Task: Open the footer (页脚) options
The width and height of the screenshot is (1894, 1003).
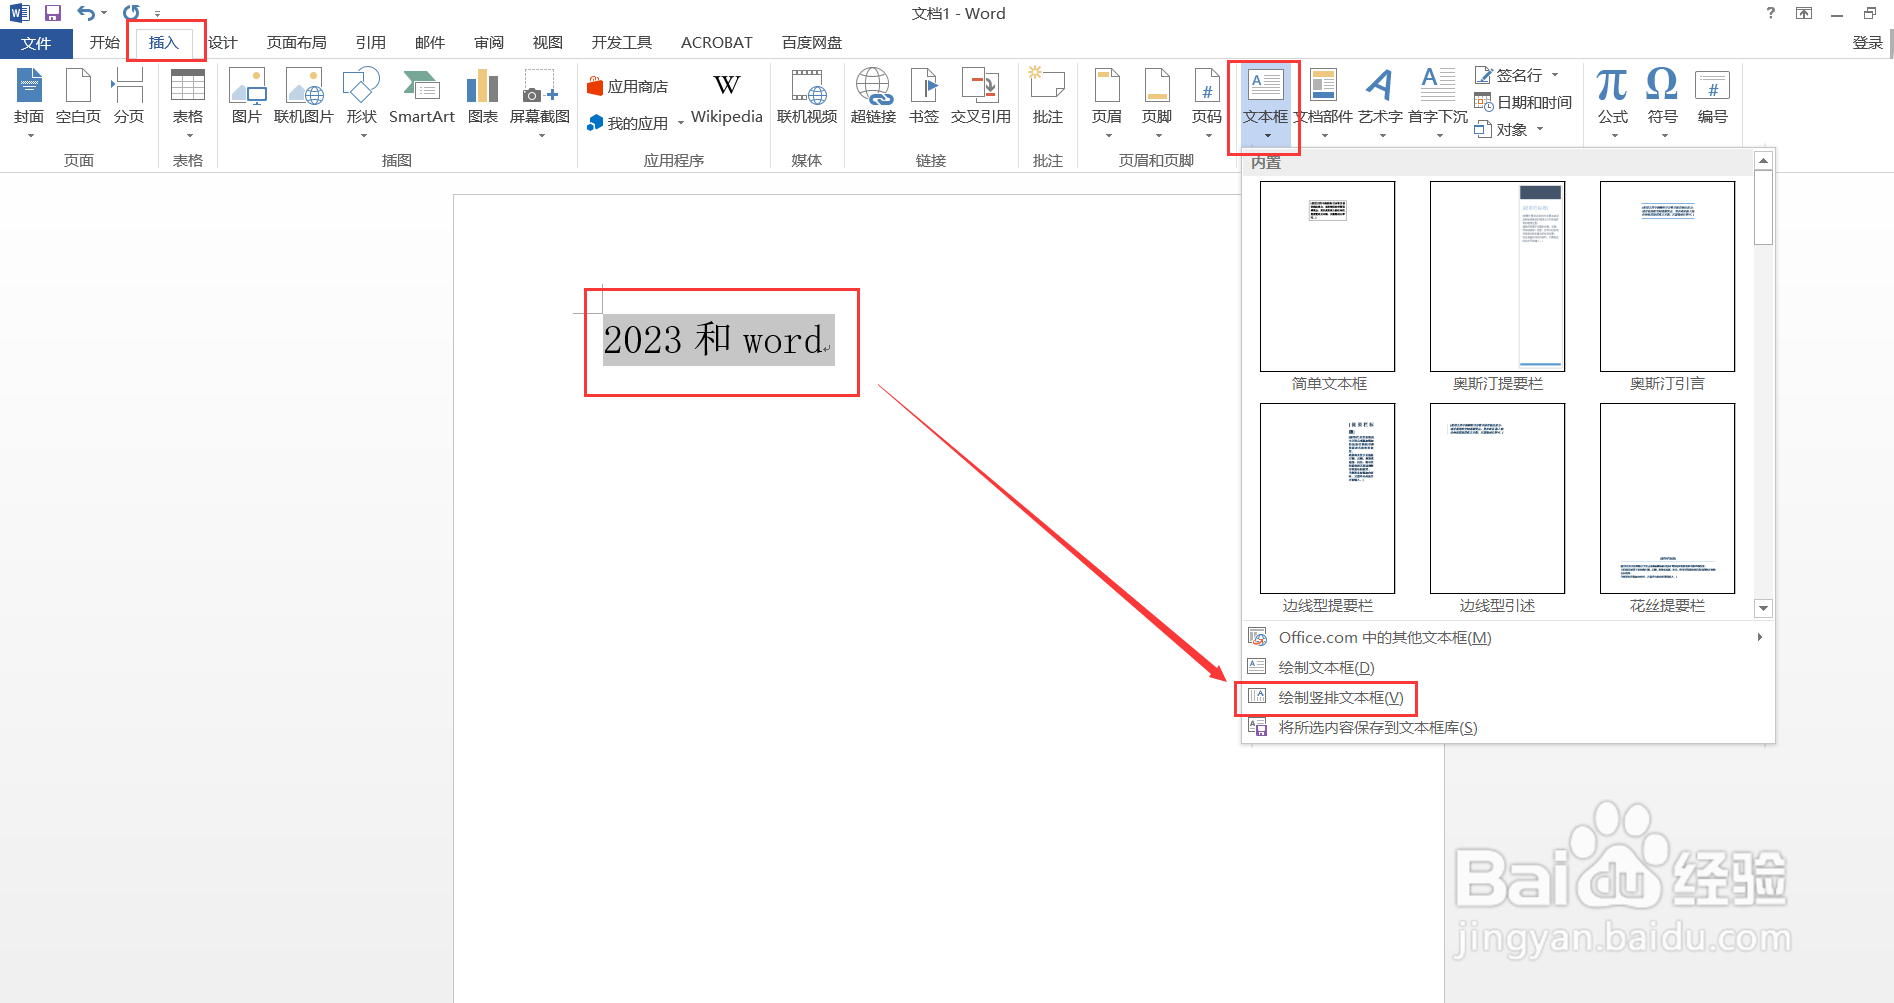Action: 1157,100
